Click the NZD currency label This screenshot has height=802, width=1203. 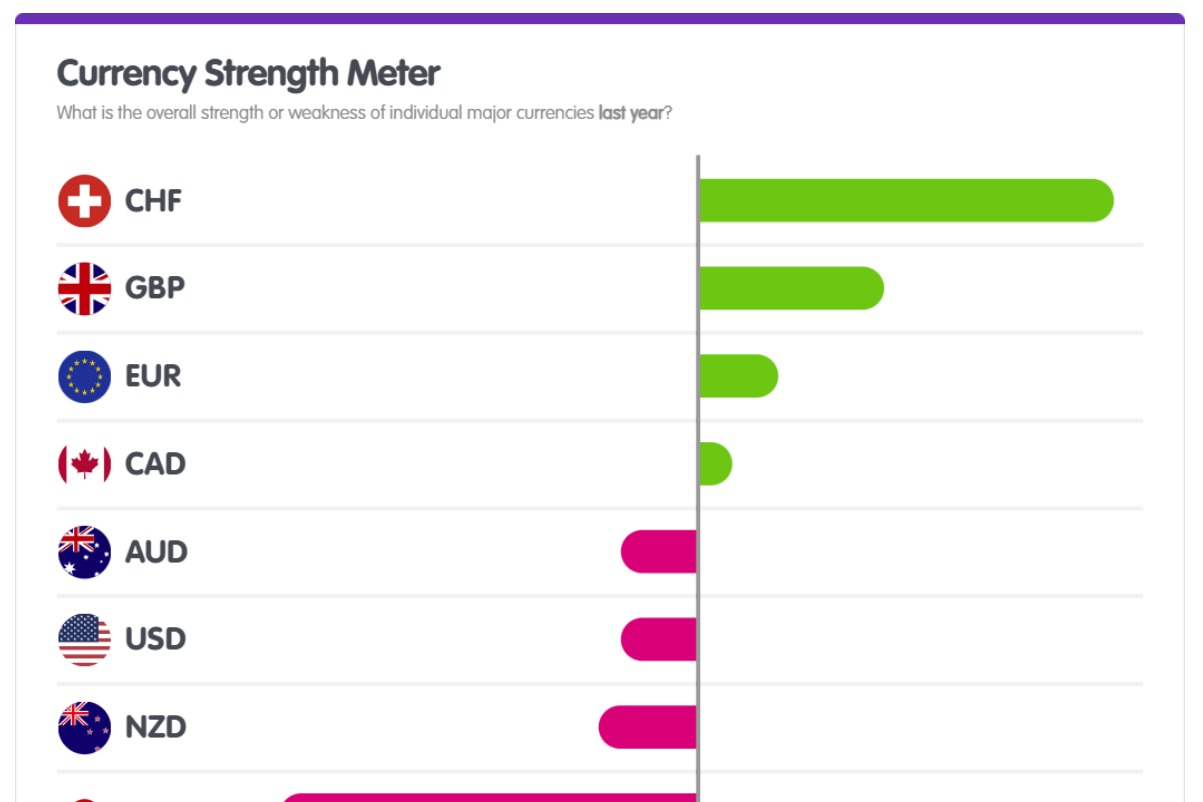click(155, 727)
